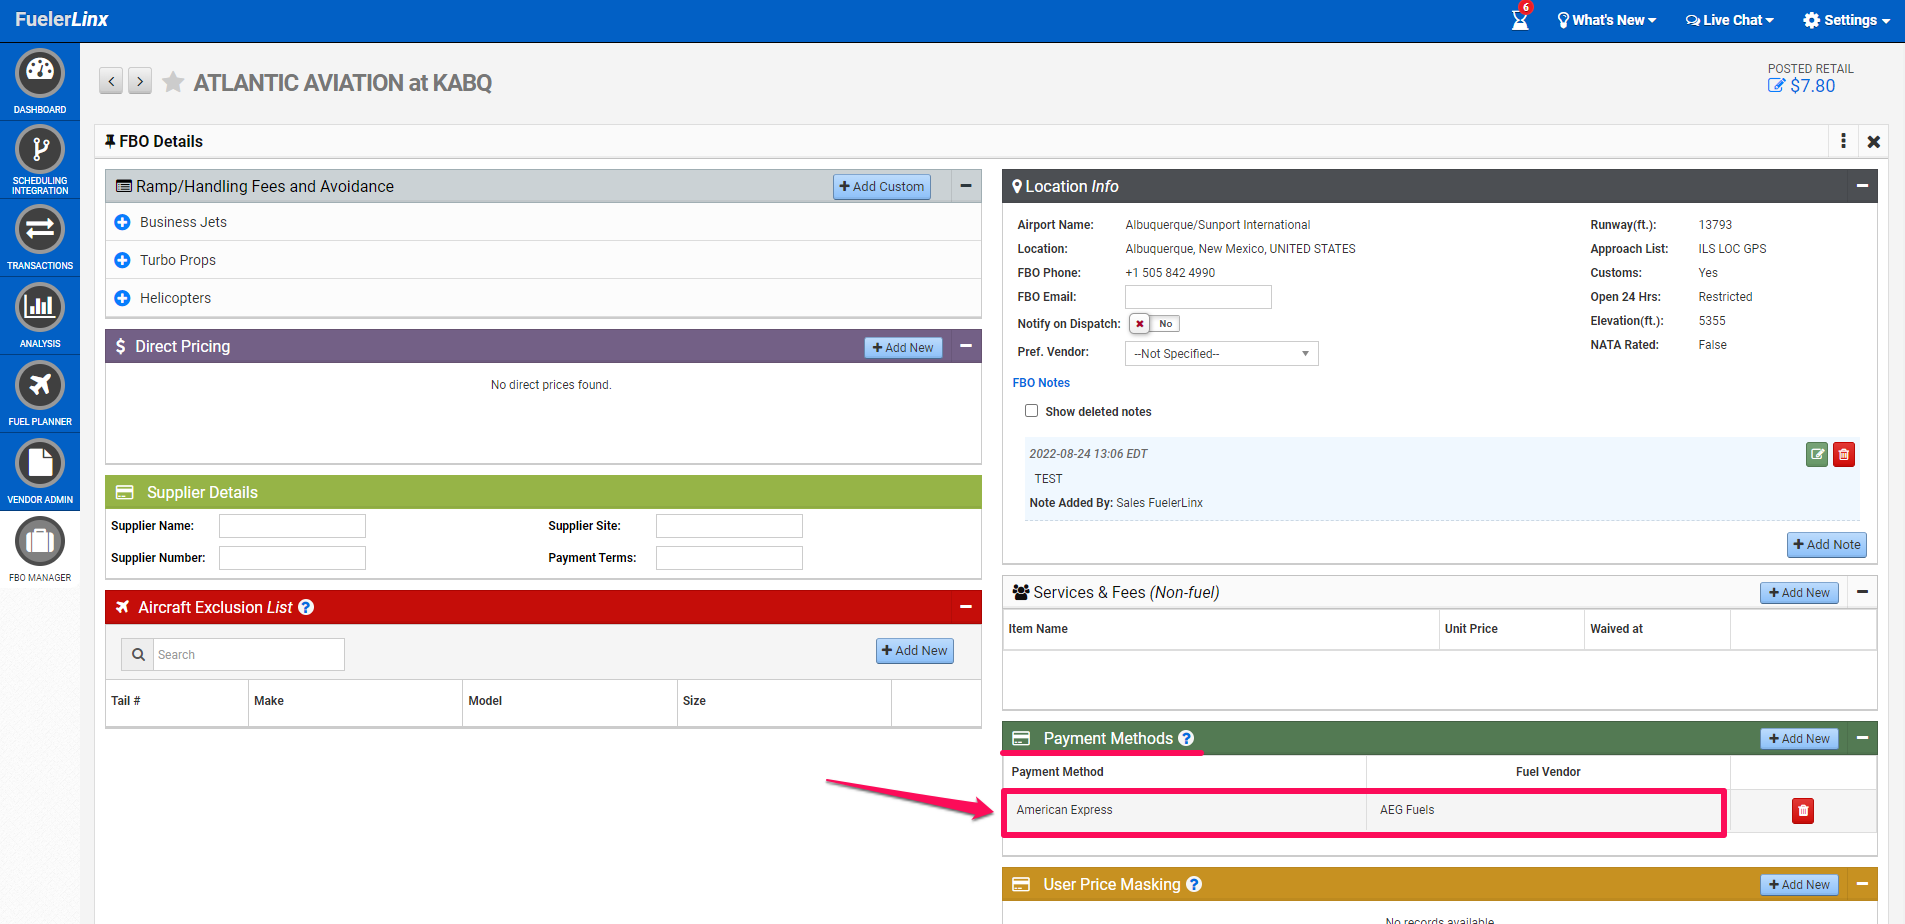Open help for User Price Masking
This screenshot has height=924, width=1905.
(1194, 884)
